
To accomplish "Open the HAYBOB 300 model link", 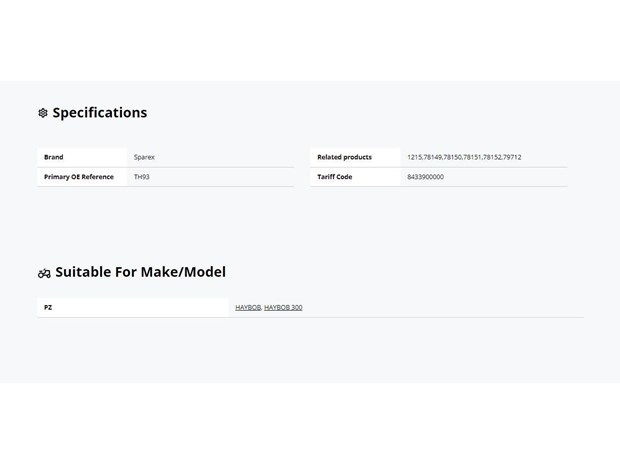I will [283, 308].
